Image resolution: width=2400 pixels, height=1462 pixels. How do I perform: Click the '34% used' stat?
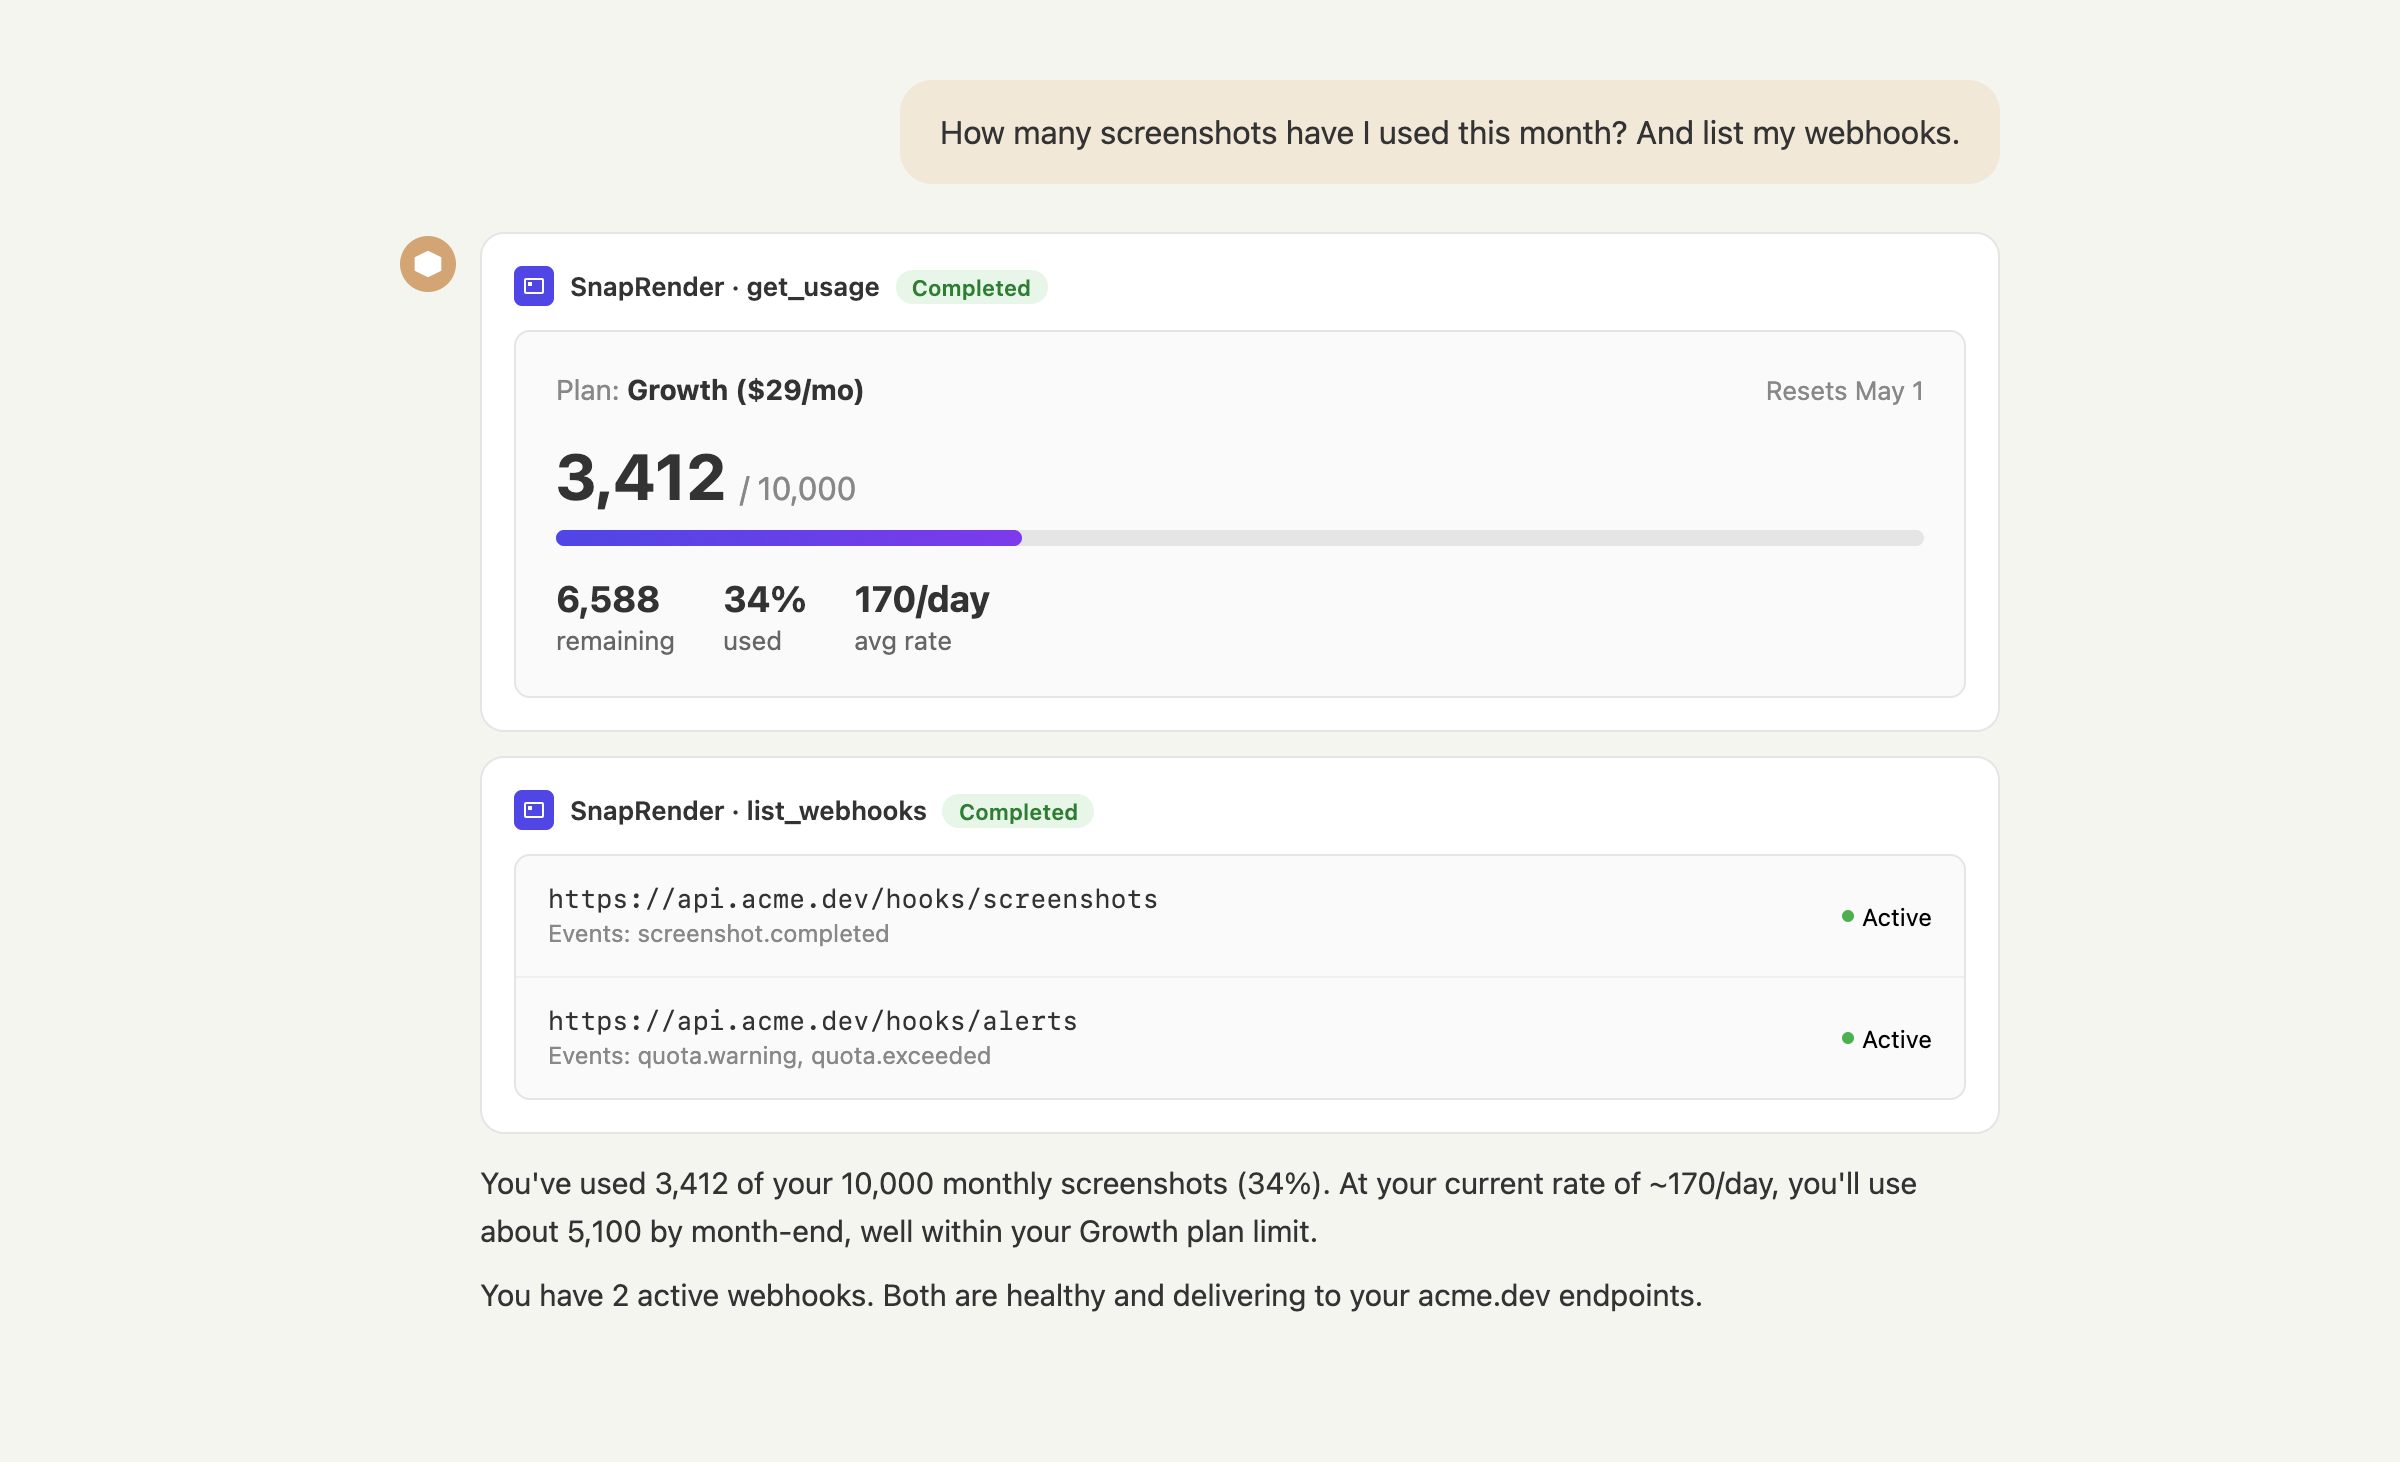click(764, 618)
